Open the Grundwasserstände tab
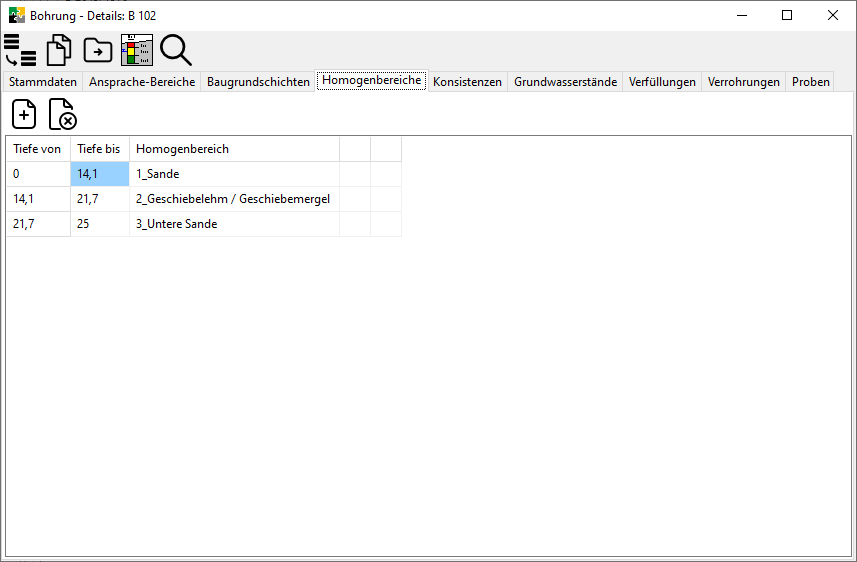The width and height of the screenshot is (857, 562). point(565,82)
